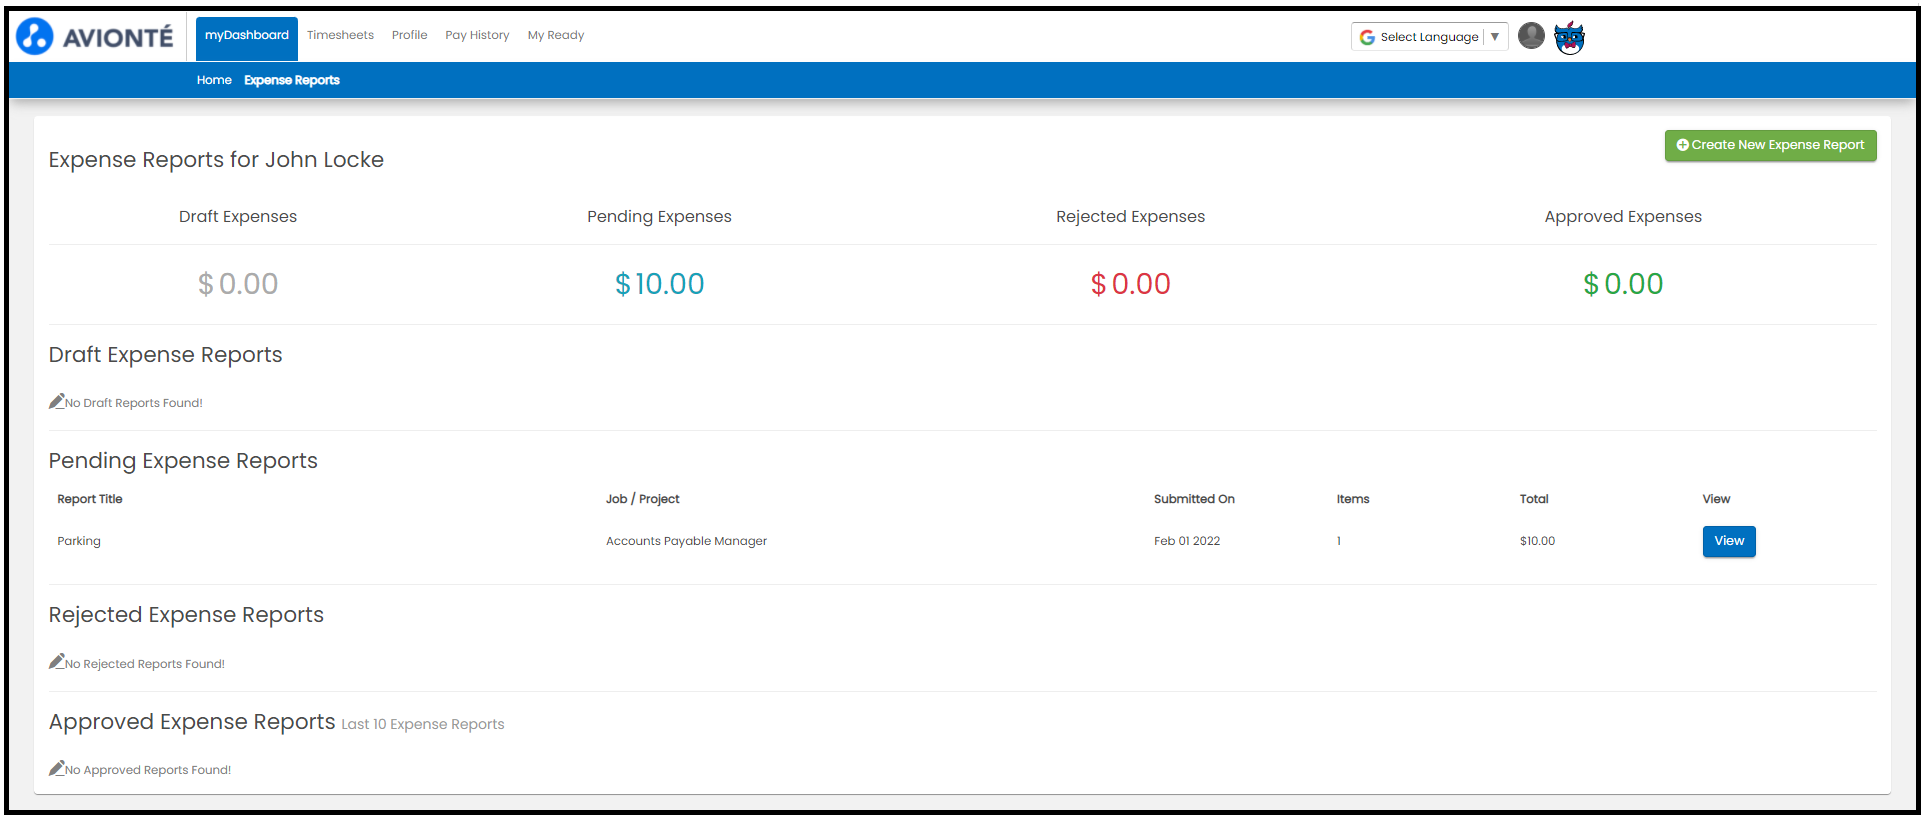This screenshot has height=825, width=1929.
Task: Click Expense Reports for John Locke heading
Action: 216,160
